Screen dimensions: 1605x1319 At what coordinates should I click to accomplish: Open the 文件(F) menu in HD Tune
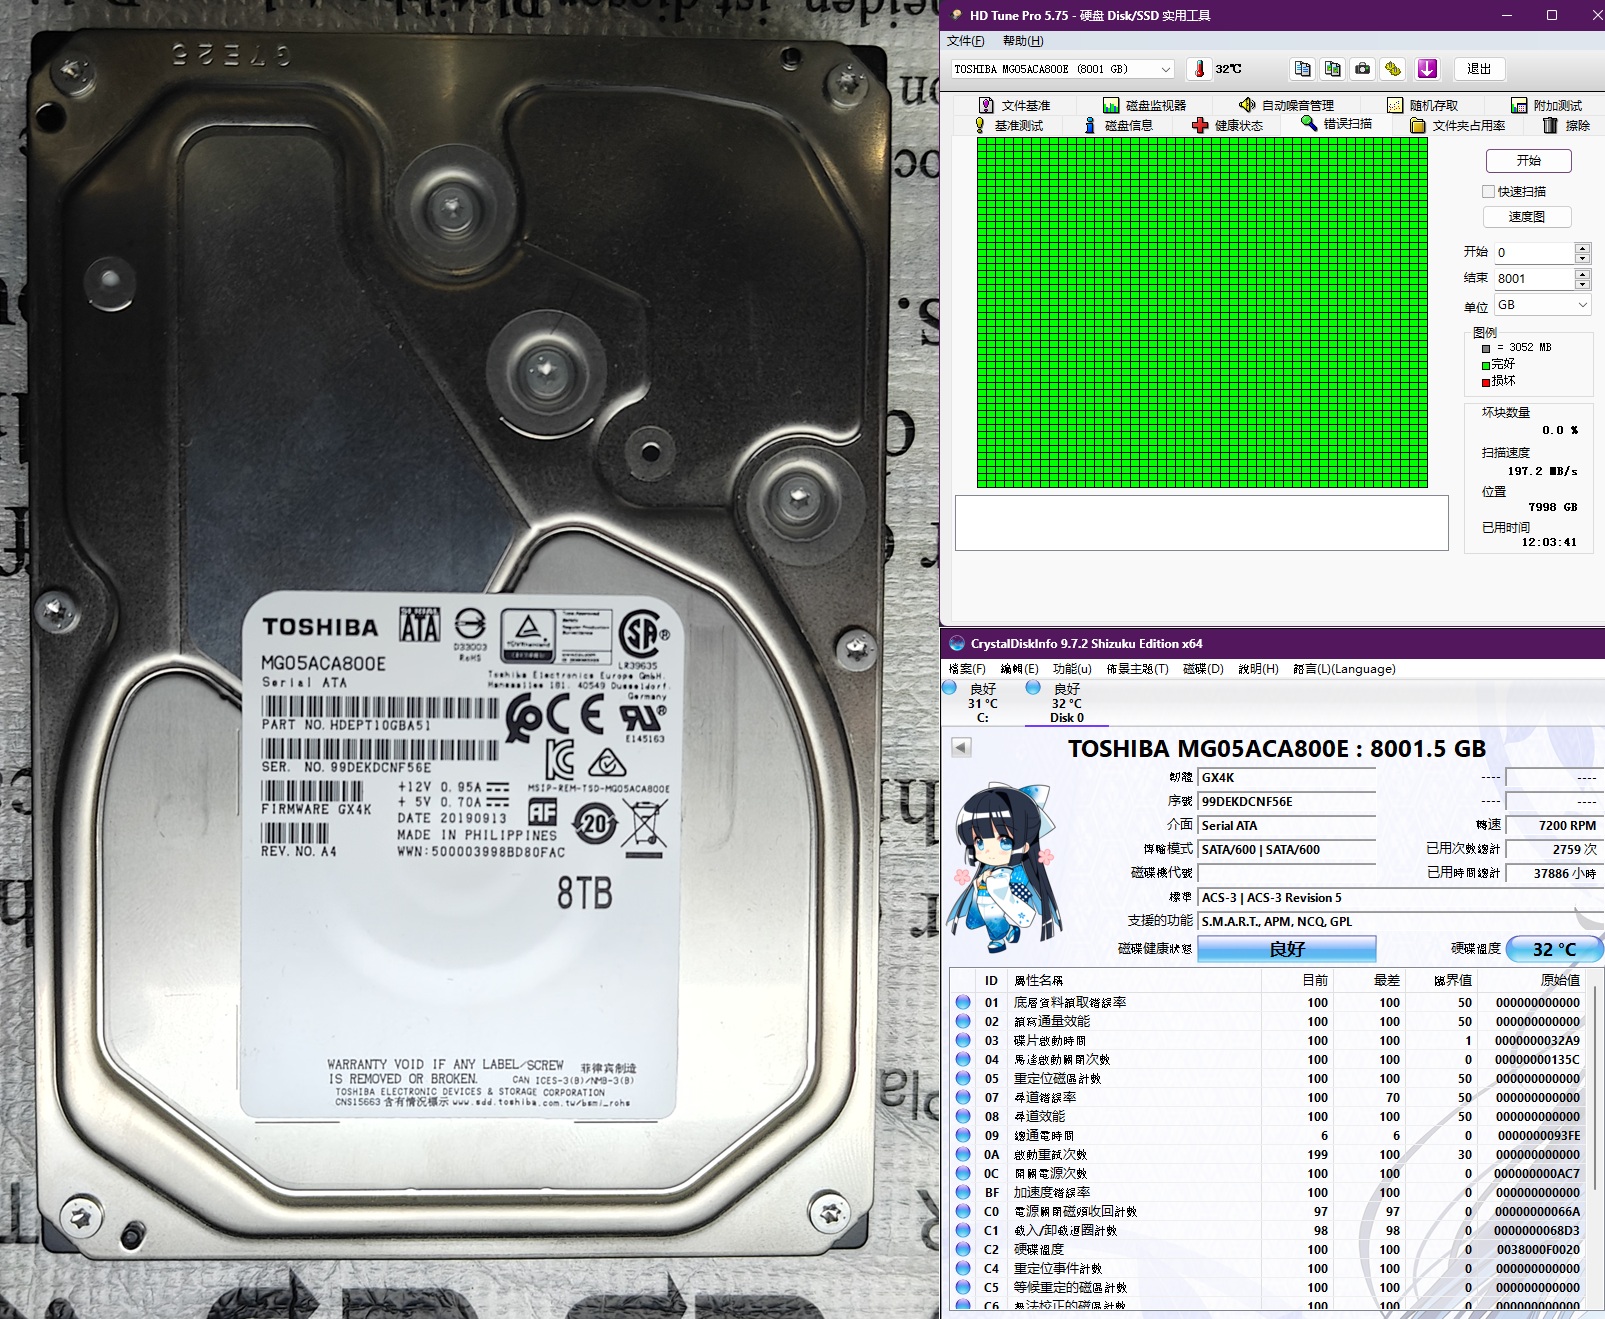click(x=965, y=41)
